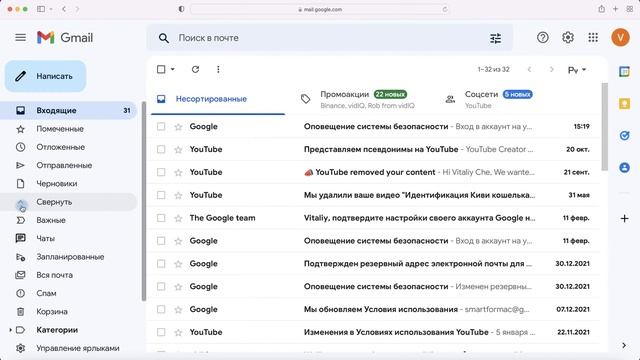The image size is (640, 360).
Task: Click the left sidebar scrollbar
Action: [x=144, y=201]
